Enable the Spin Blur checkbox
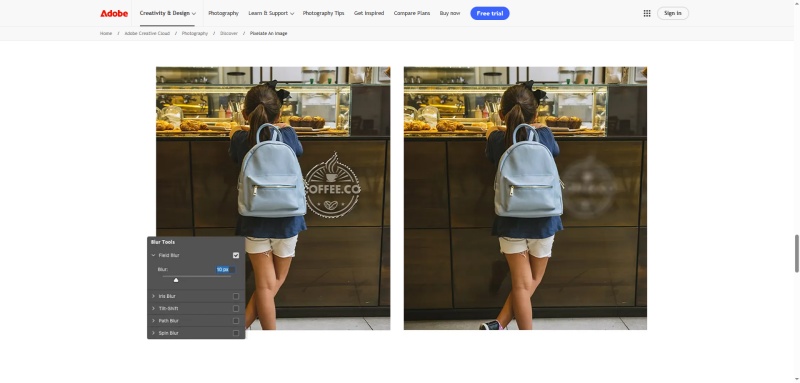Image resolution: width=800 pixels, height=383 pixels. [236, 333]
